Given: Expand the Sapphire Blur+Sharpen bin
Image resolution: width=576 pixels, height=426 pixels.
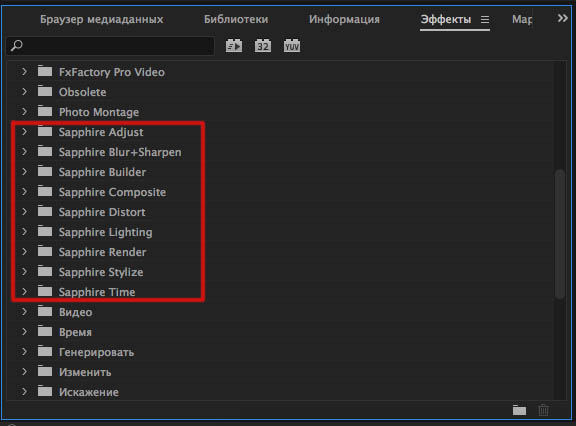Looking at the screenshot, I should 24,151.
